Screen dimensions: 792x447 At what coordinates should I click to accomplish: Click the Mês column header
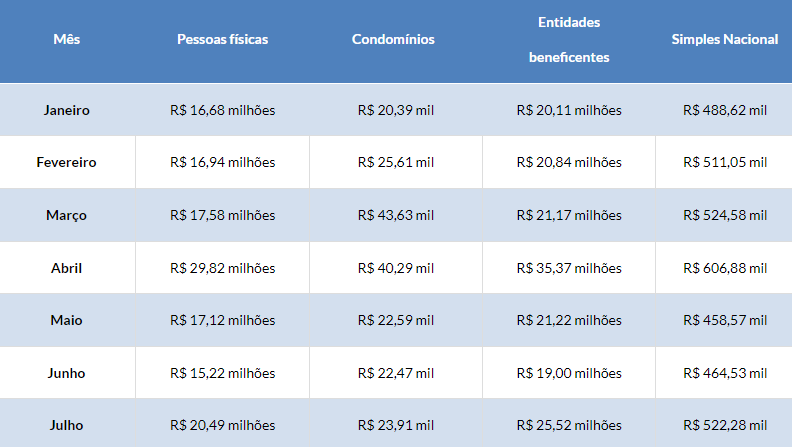click(x=67, y=40)
